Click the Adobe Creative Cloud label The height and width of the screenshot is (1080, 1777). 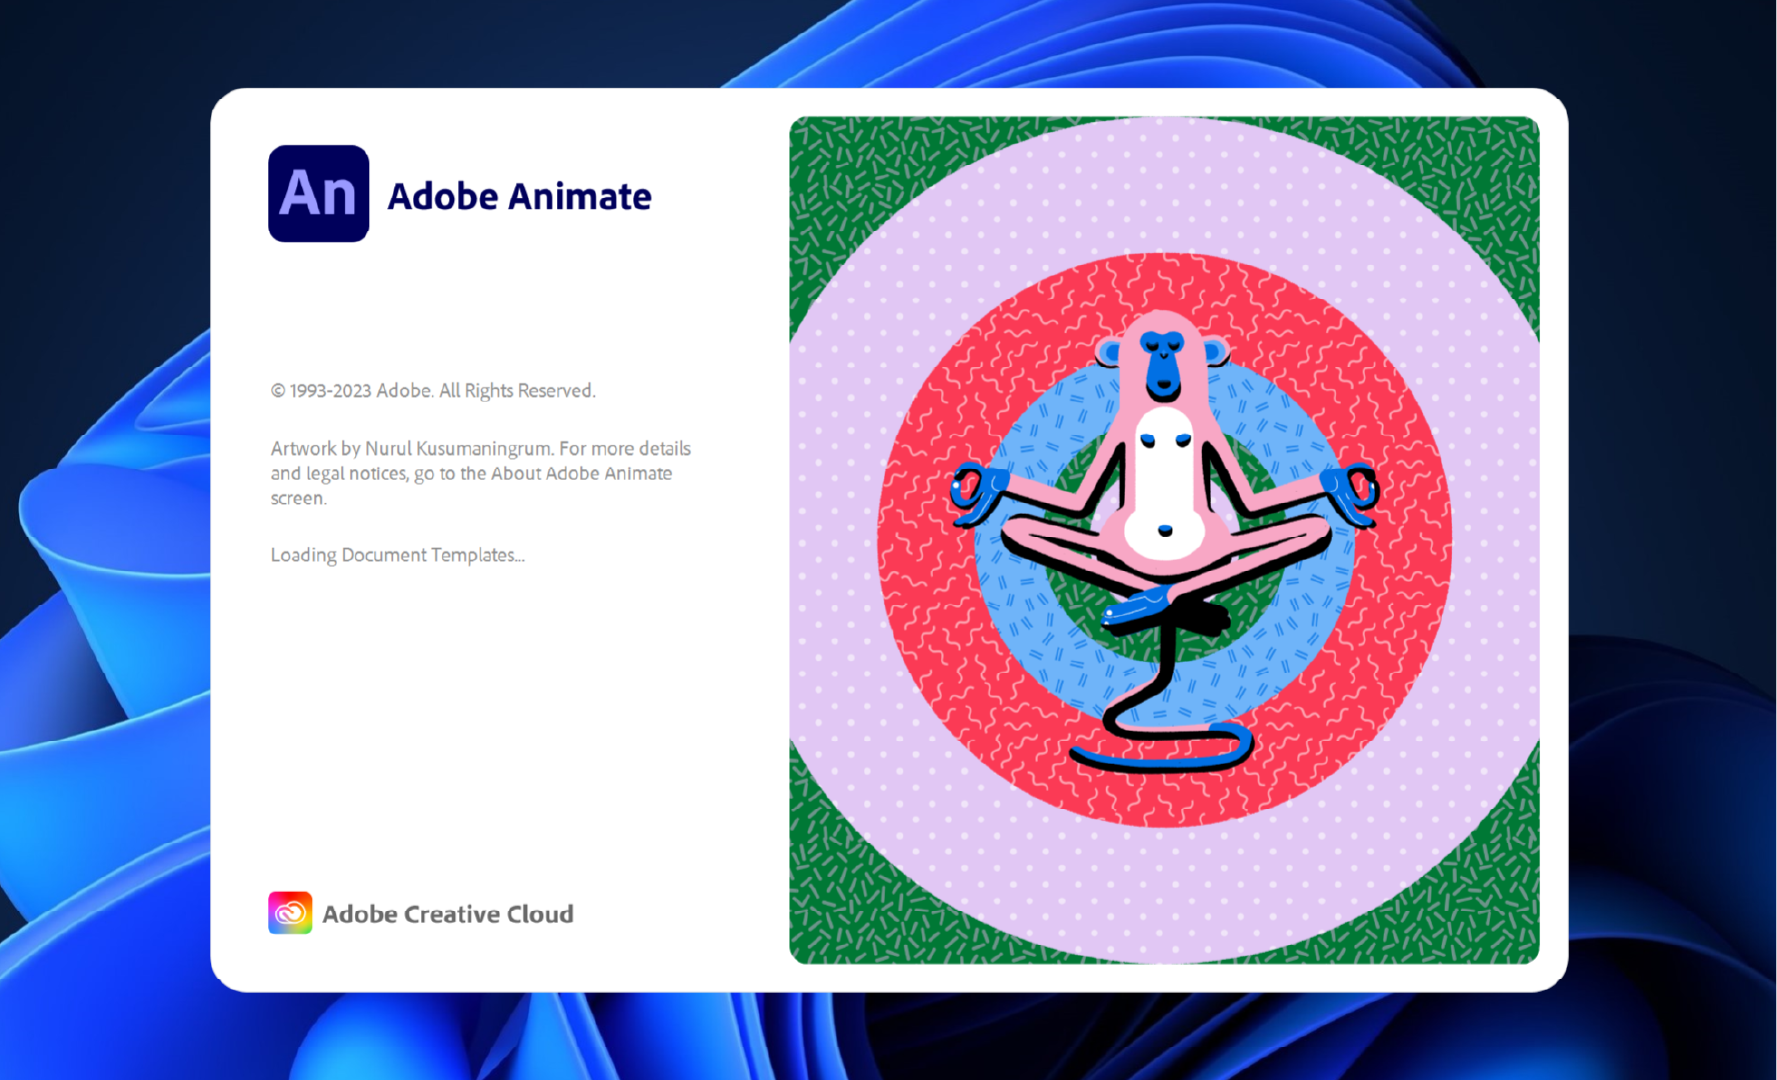click(x=448, y=914)
